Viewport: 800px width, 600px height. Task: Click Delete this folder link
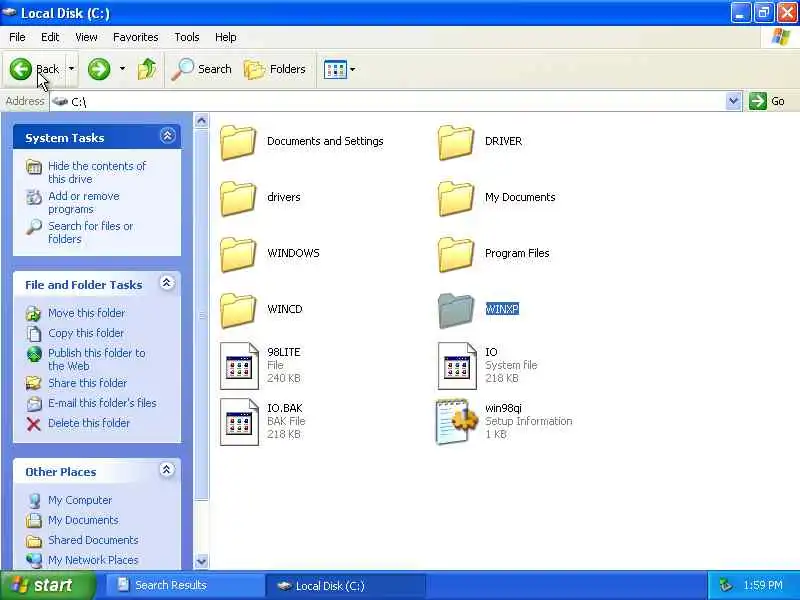(89, 423)
